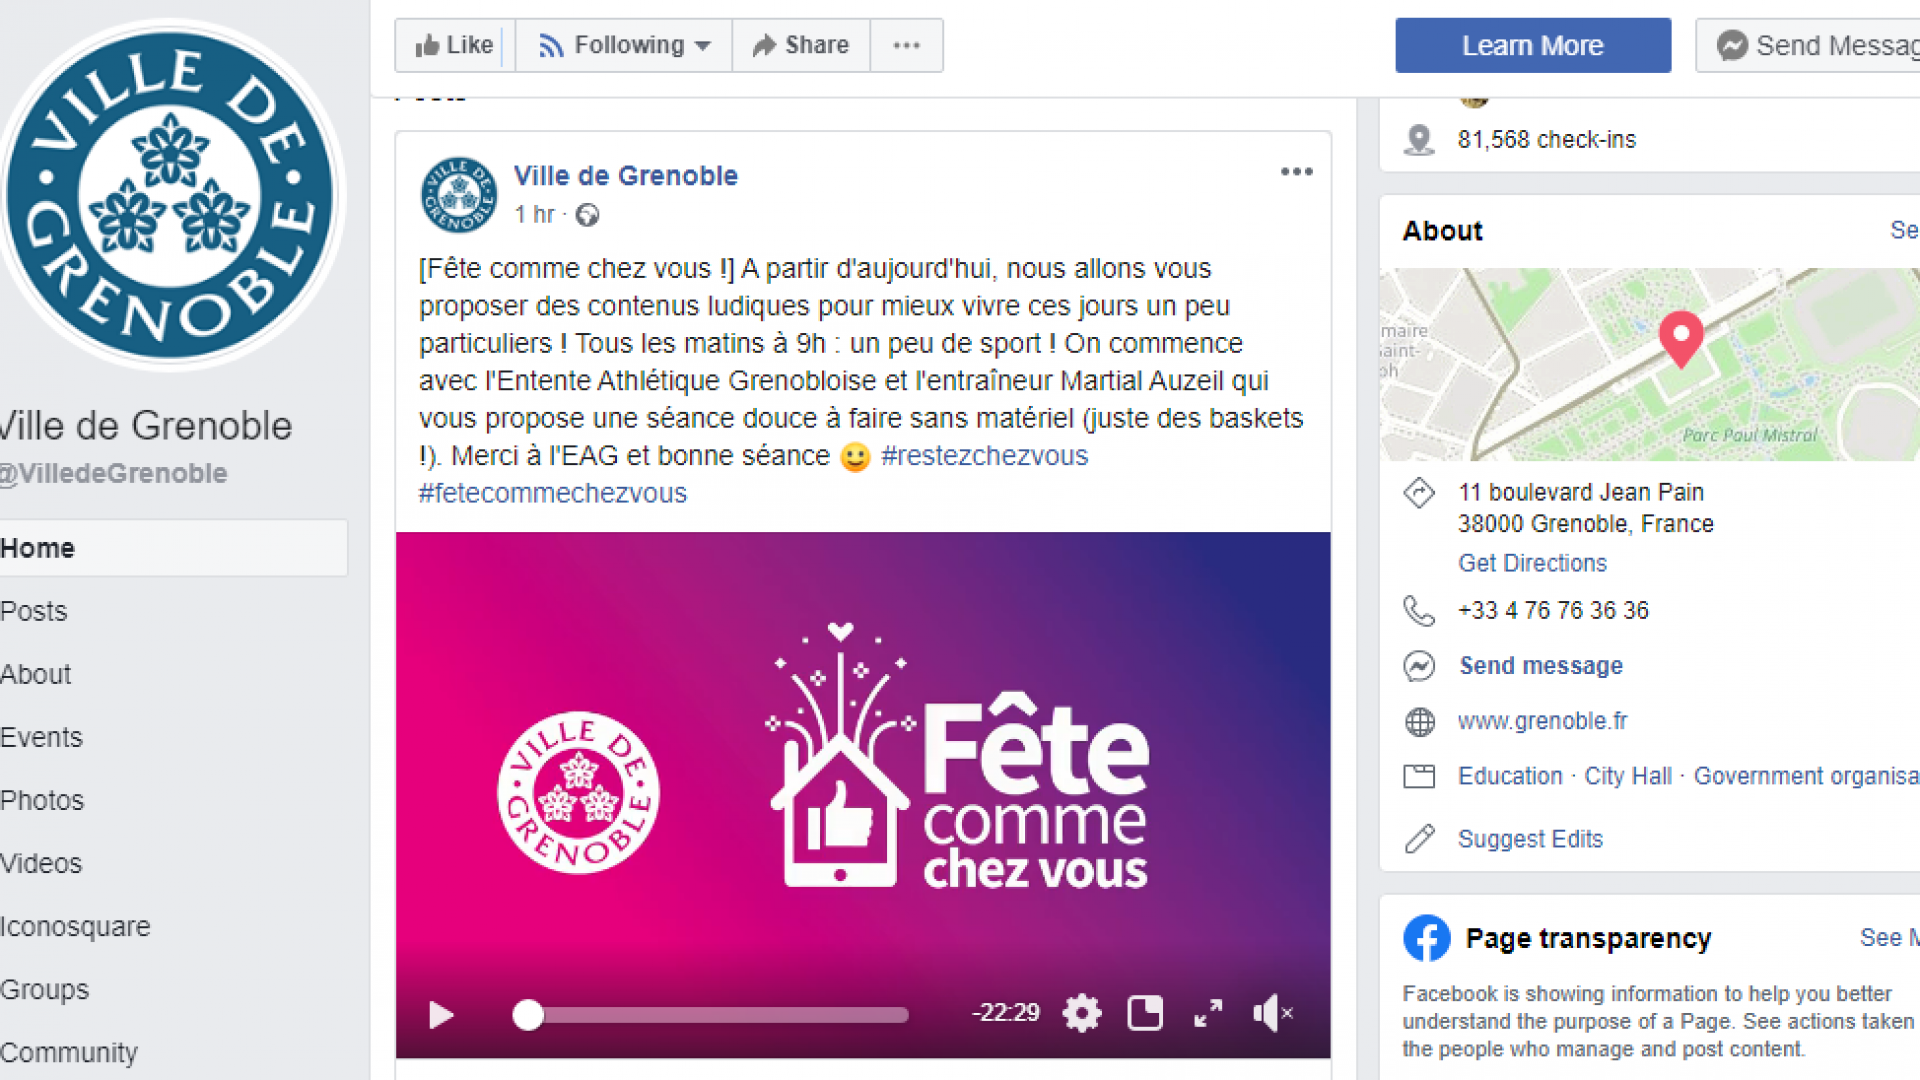Image resolution: width=1920 pixels, height=1080 pixels.
Task: Play the Fête comme chez vous video
Action: [441, 1015]
